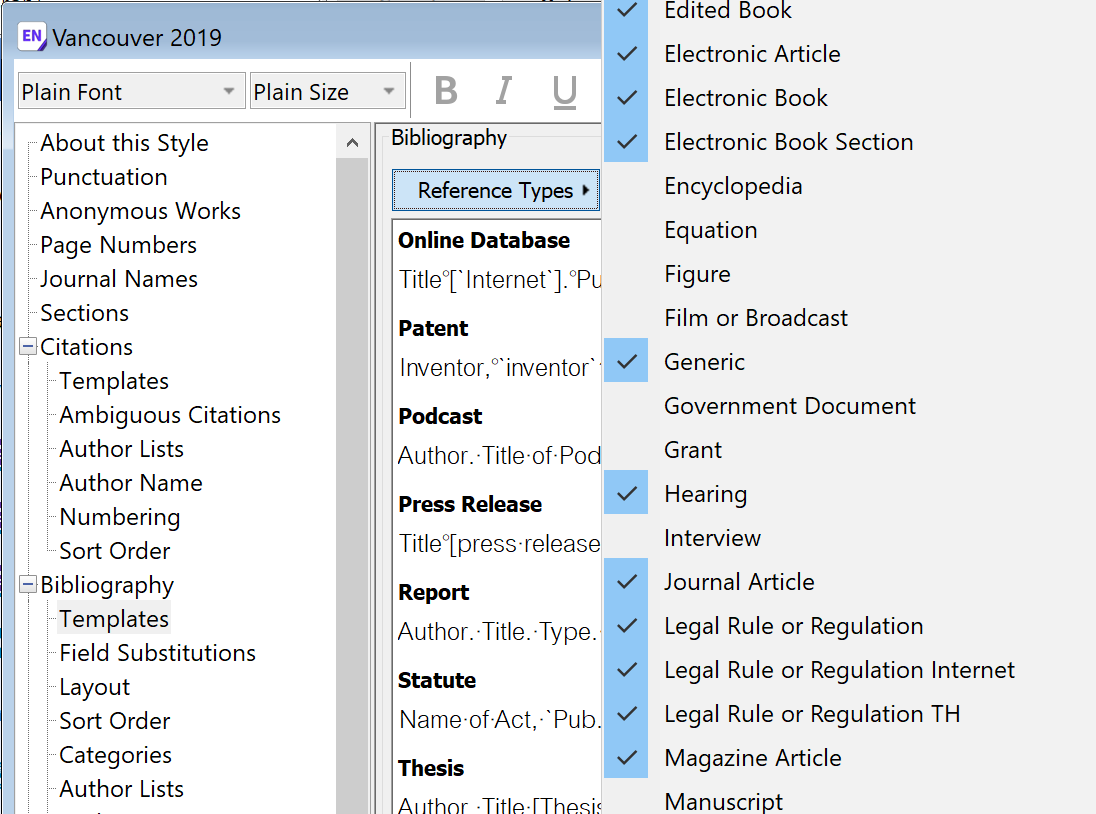Click in the Patent template field
The width and height of the screenshot is (1096, 814).
click(x=499, y=368)
